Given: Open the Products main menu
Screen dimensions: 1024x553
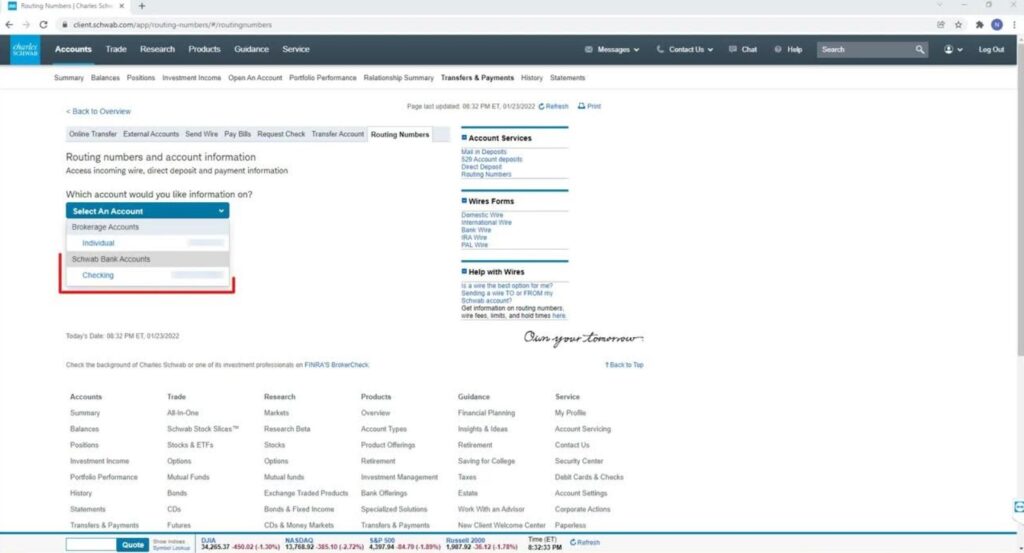Looking at the screenshot, I should coord(204,50).
